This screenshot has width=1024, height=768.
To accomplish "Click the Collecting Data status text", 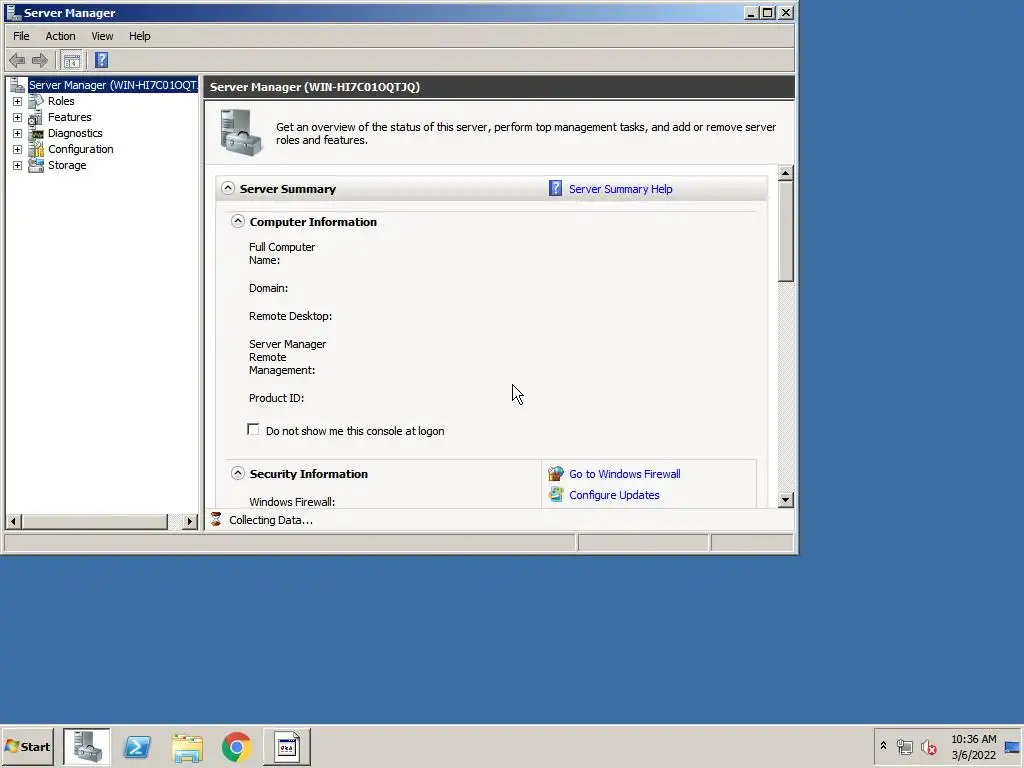I will (x=271, y=520).
